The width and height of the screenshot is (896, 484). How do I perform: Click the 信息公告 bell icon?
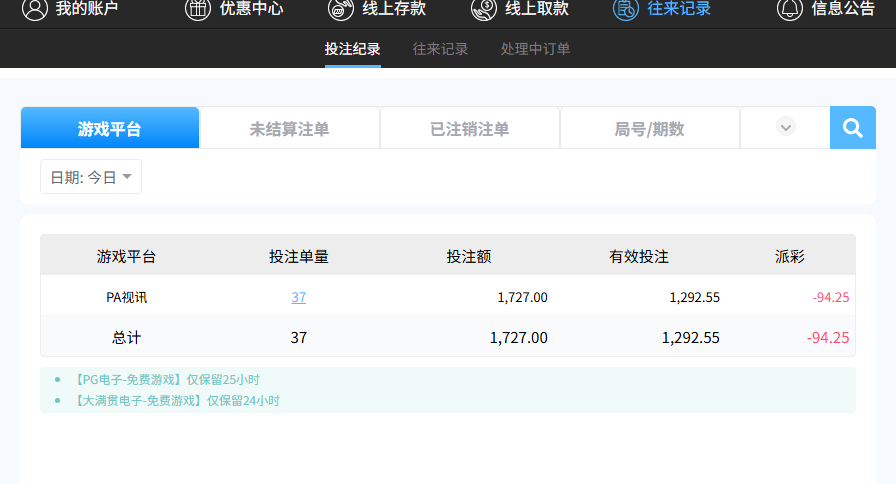pos(790,9)
